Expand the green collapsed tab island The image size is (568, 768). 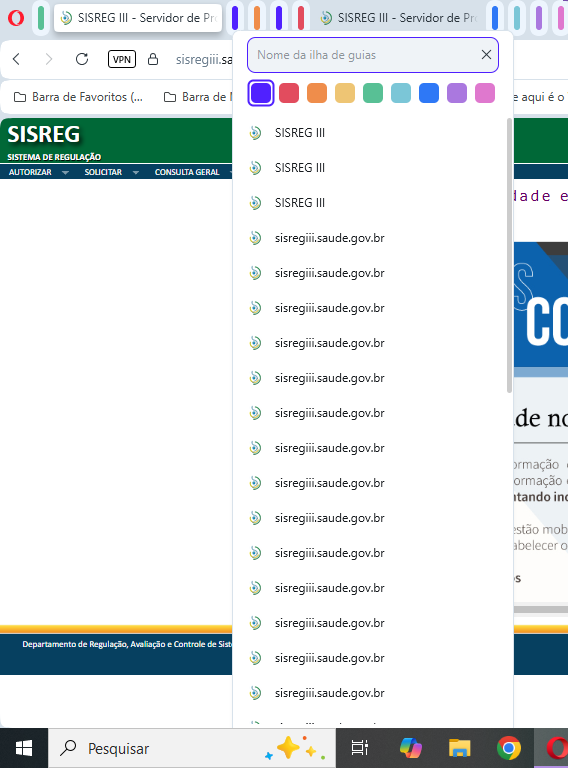41,18
